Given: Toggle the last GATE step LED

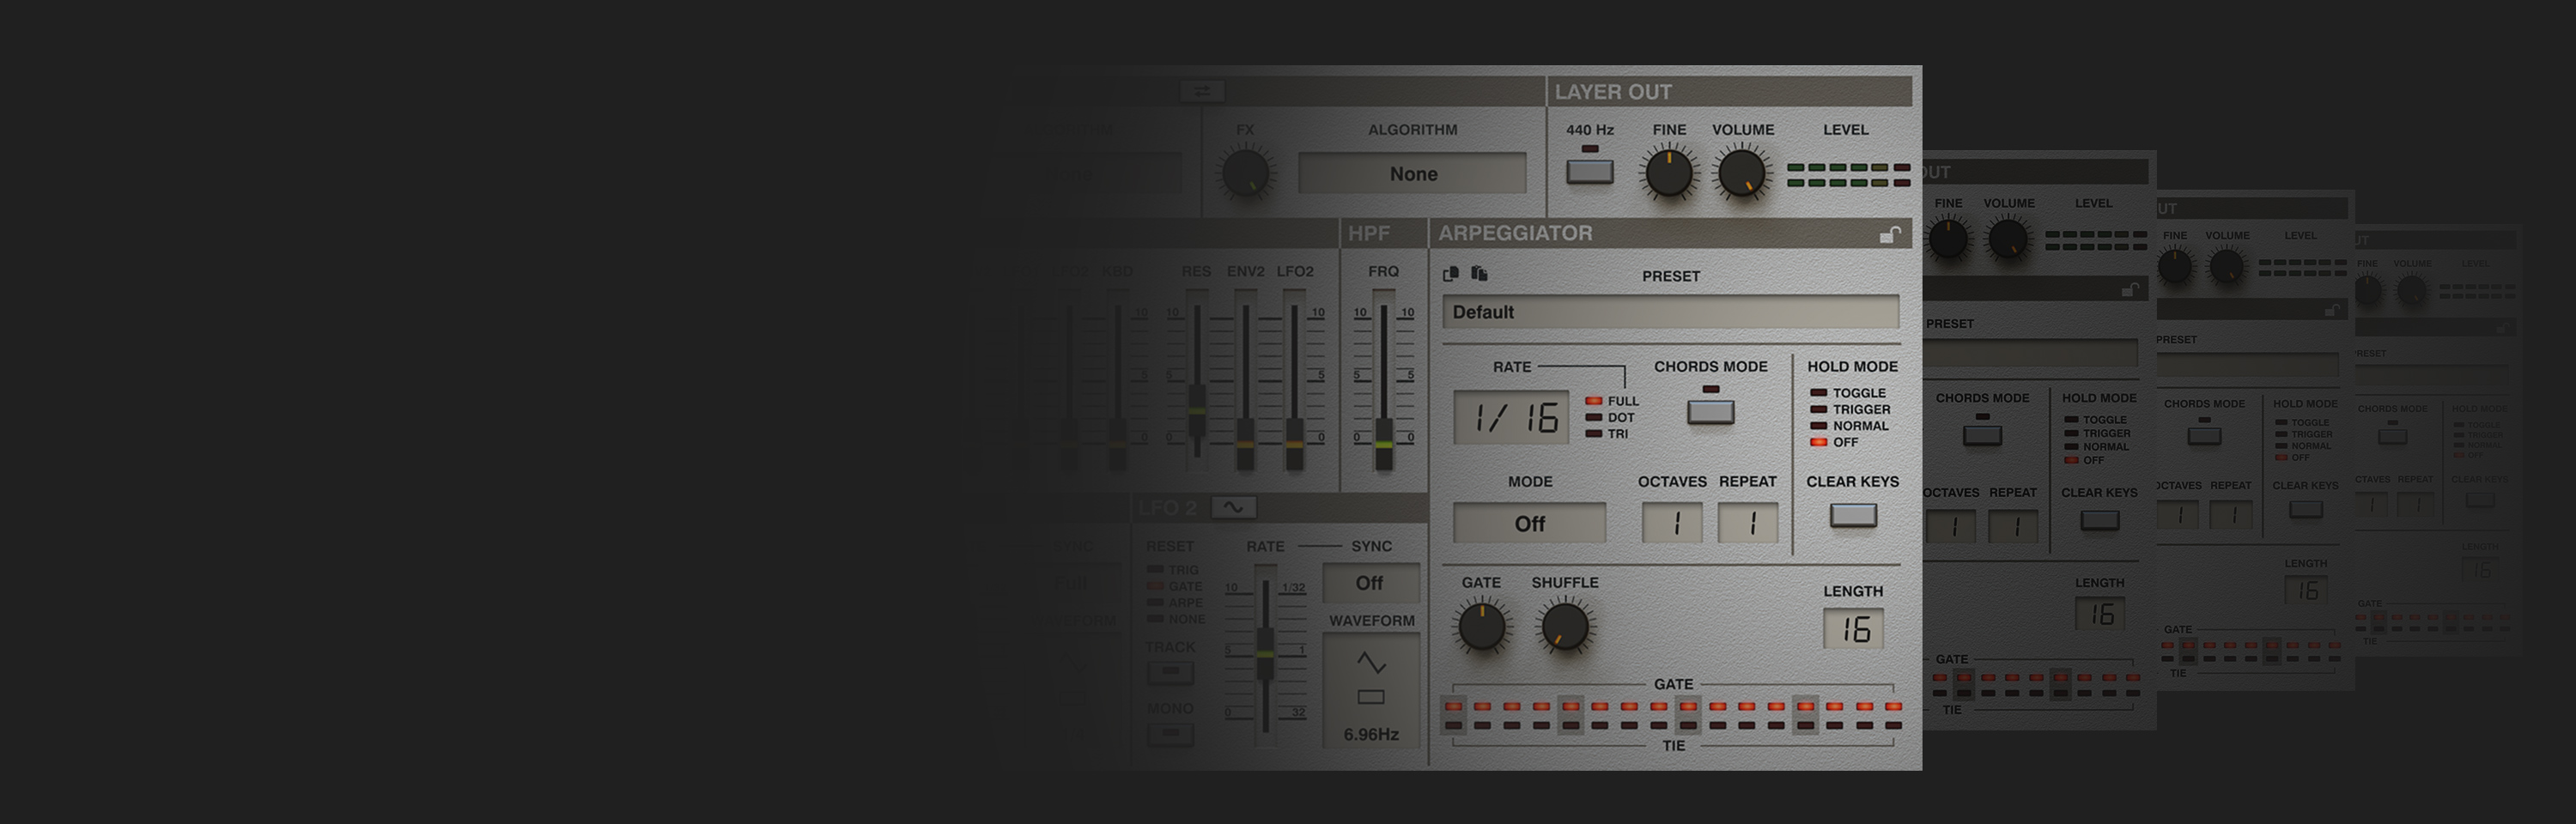Looking at the screenshot, I should pyautogui.click(x=1893, y=707).
